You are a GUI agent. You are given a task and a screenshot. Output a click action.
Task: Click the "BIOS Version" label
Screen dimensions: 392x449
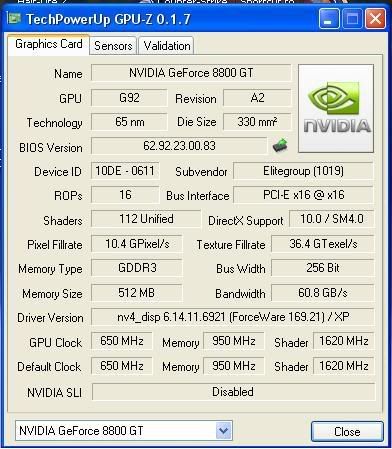click(51, 147)
